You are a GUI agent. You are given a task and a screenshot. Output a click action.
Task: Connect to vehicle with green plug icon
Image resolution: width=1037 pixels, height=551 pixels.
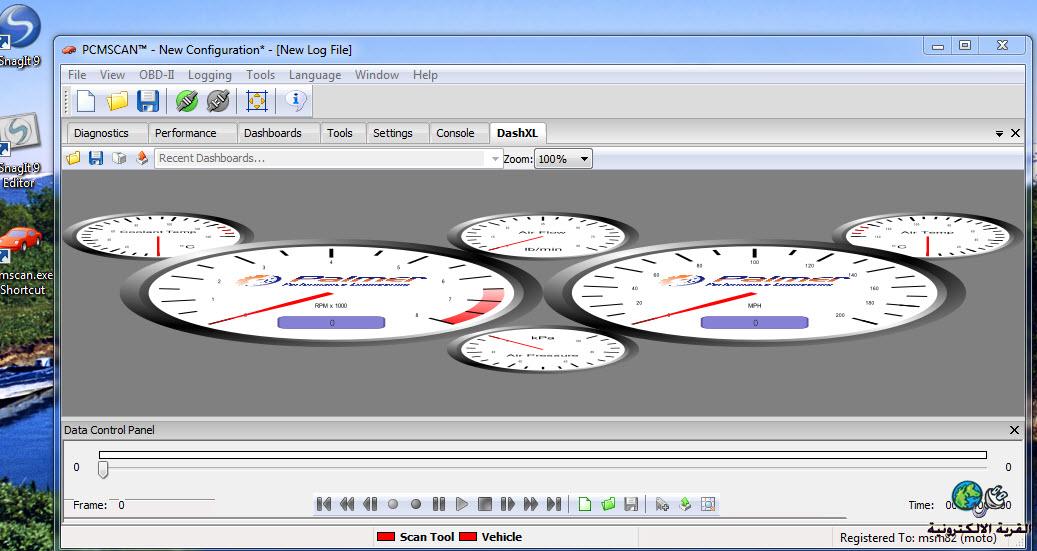pyautogui.click(x=187, y=101)
